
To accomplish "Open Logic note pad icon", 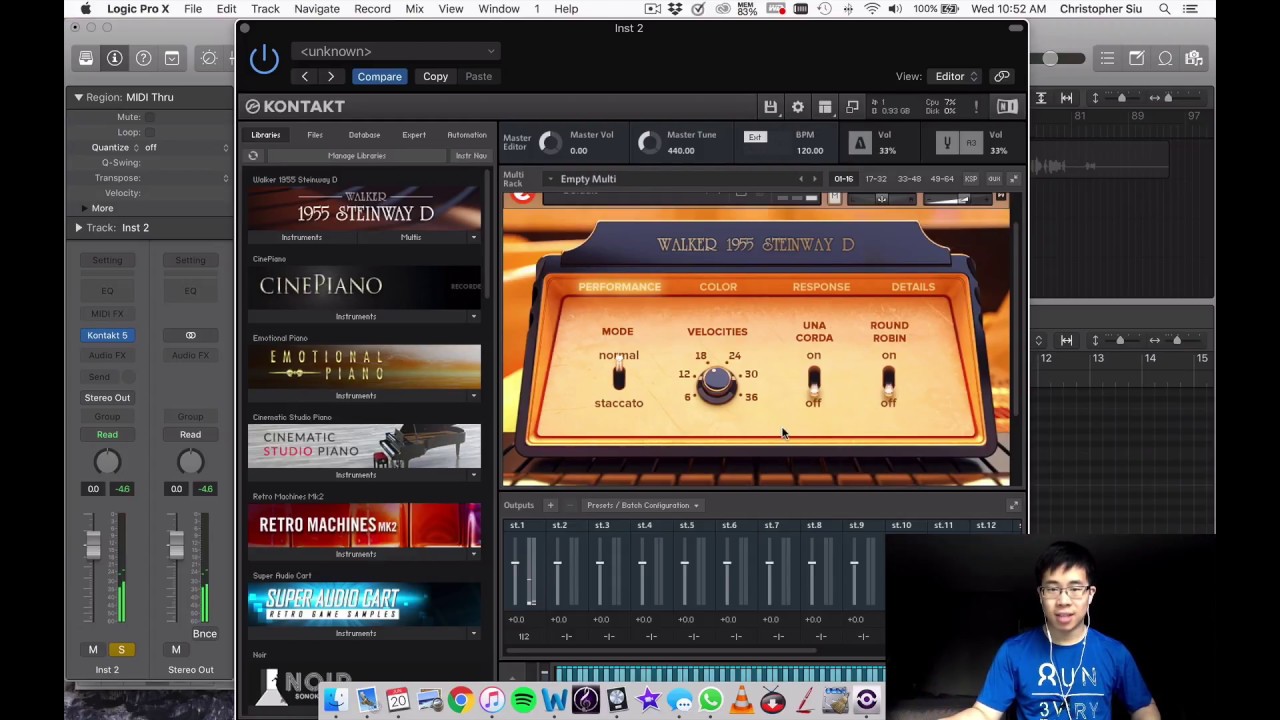I will pyautogui.click(x=1136, y=58).
